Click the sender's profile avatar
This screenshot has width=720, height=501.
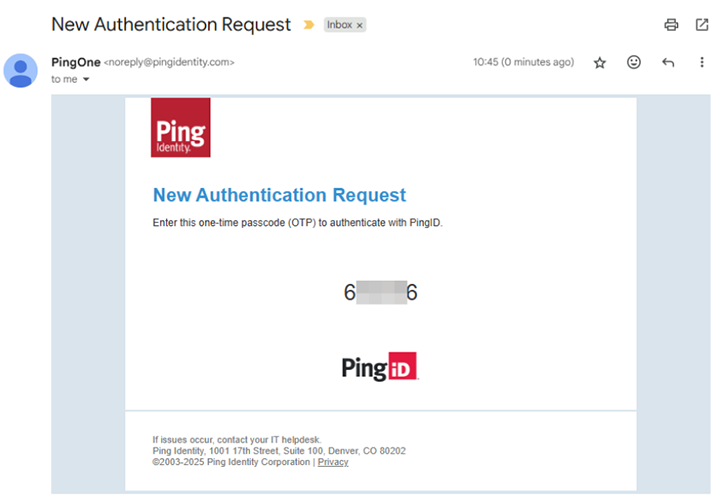(x=21, y=69)
